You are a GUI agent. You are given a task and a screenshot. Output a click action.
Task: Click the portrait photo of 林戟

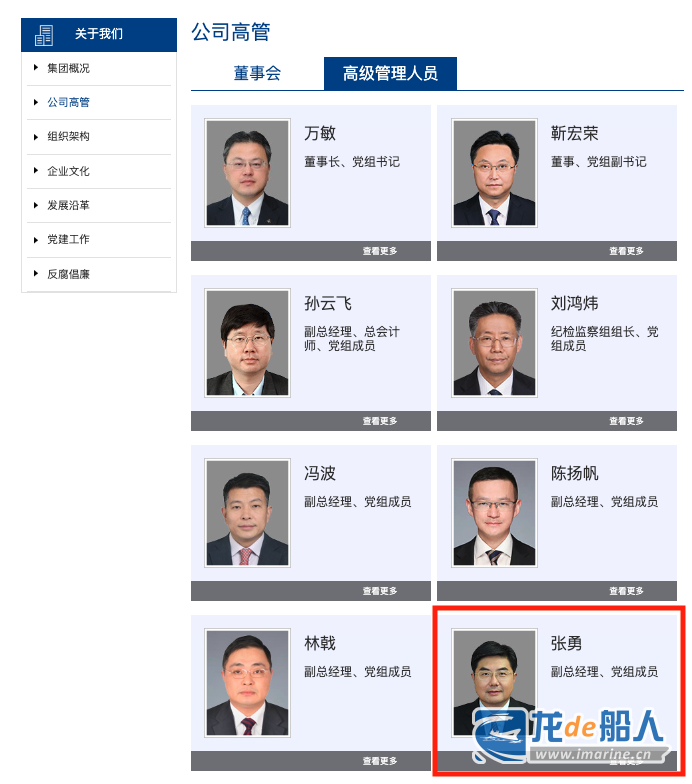pos(248,683)
